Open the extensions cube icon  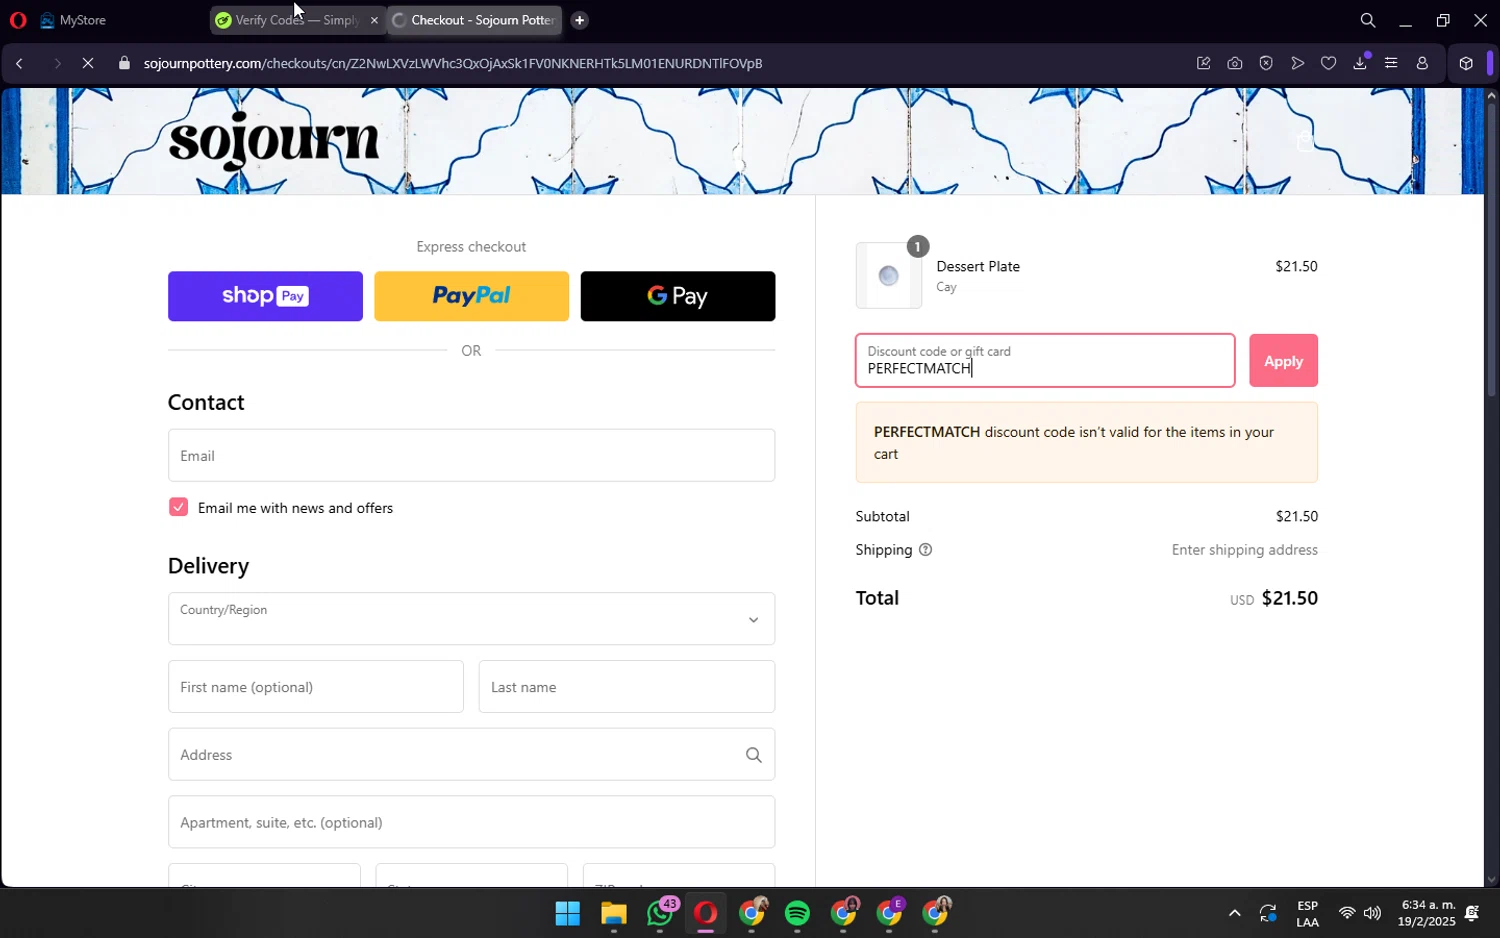[1466, 63]
